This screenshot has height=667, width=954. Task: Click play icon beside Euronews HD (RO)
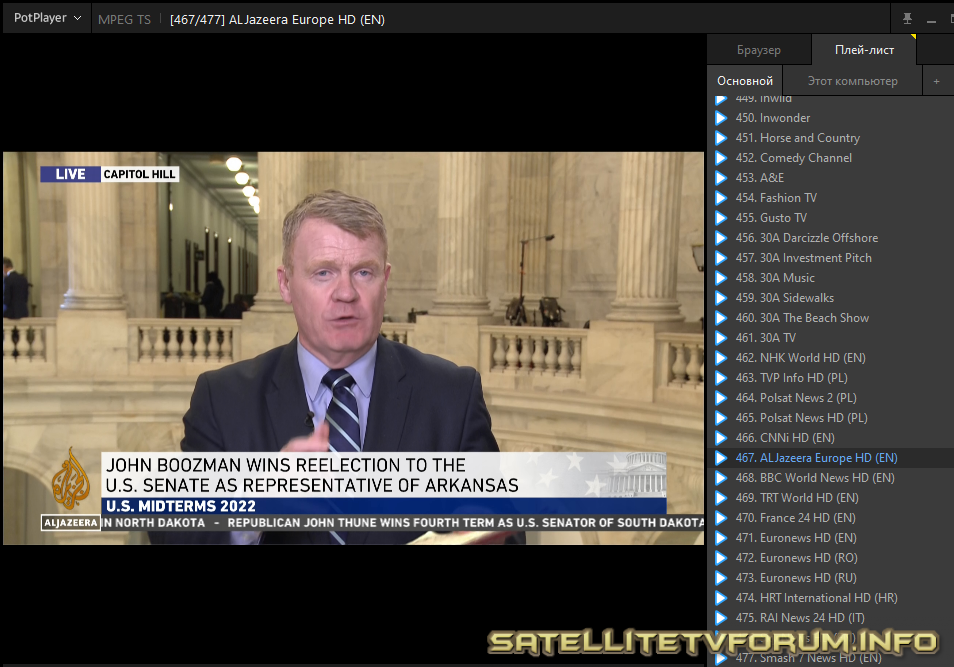pyautogui.click(x=721, y=558)
